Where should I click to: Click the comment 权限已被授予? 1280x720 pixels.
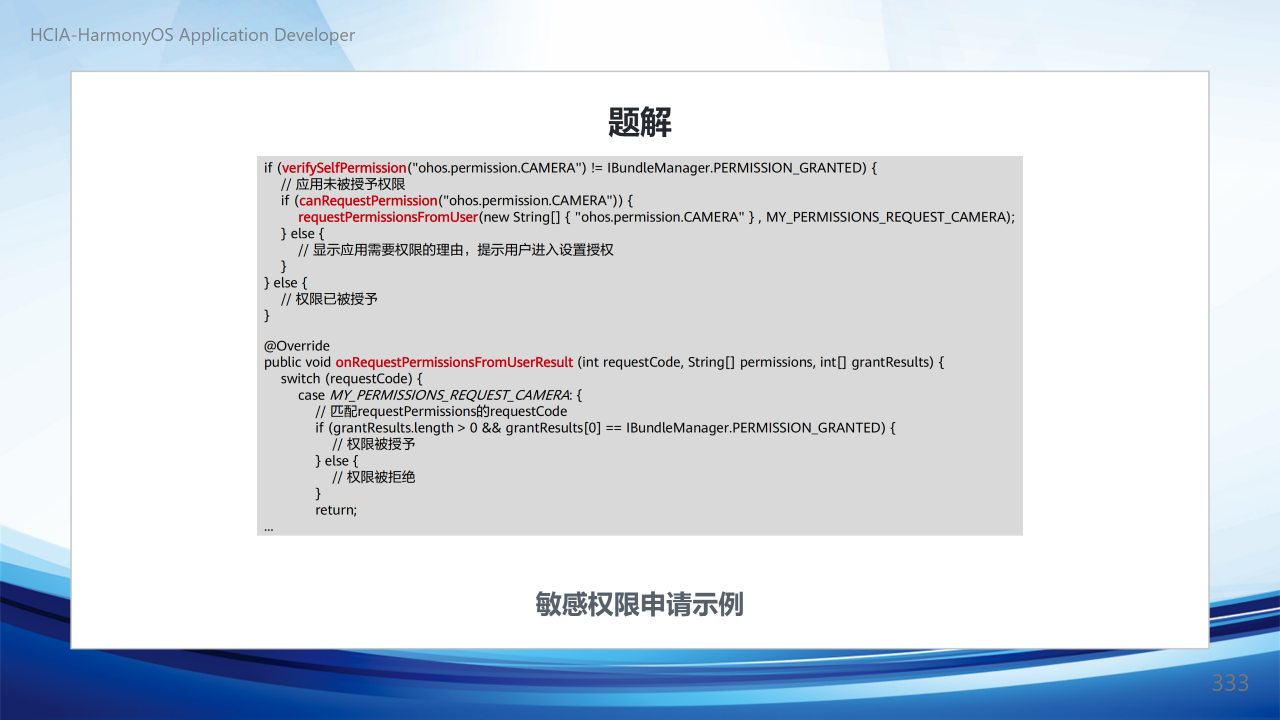(x=329, y=298)
